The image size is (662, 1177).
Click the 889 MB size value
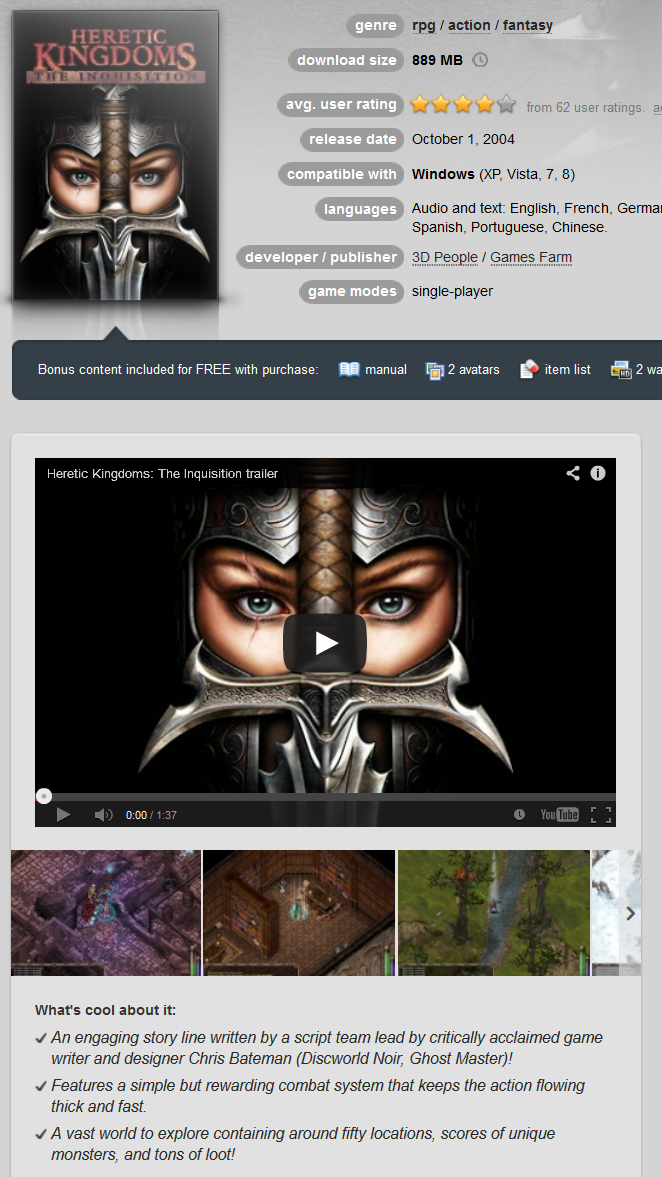coord(438,60)
